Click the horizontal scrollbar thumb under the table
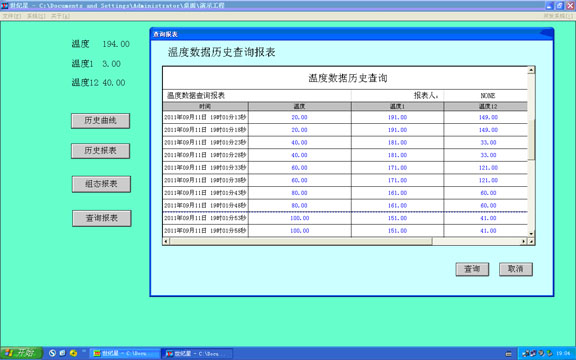This screenshot has height=360, width=576. click(300, 241)
